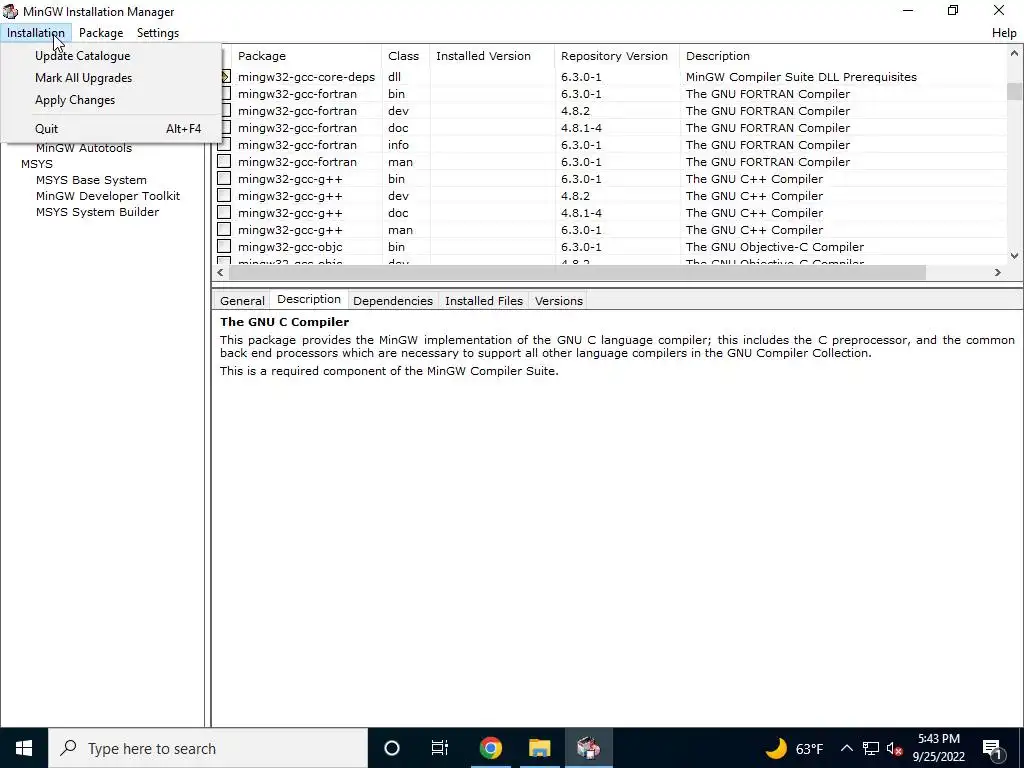Click the 'The GNU Objective-C Compiler' cell

point(775,247)
